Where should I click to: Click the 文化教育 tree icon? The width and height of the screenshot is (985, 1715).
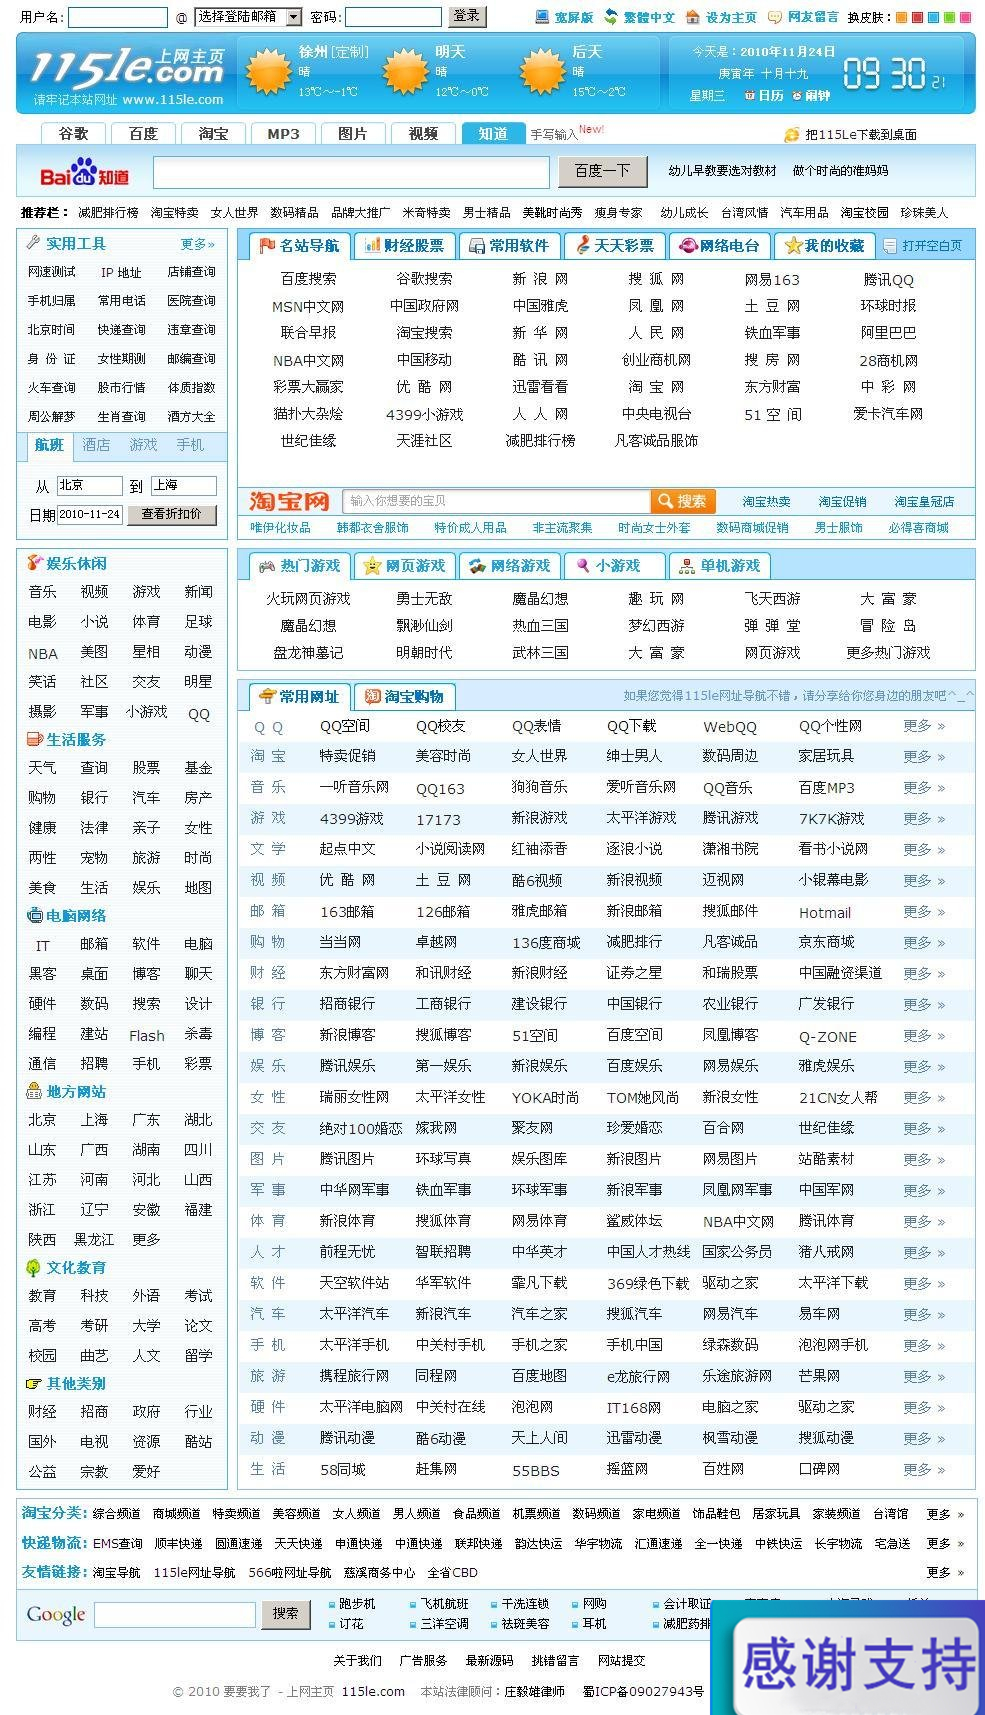34,1267
